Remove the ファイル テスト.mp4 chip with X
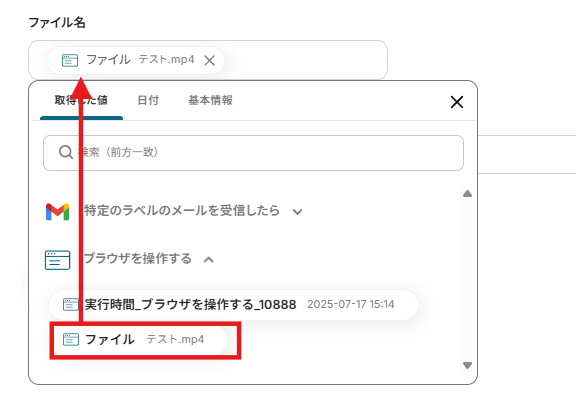Screen dimensions: 576x394 (209, 60)
